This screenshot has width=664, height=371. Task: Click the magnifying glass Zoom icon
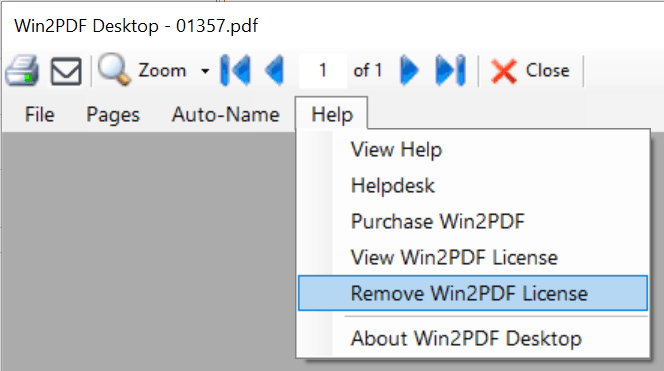point(114,70)
